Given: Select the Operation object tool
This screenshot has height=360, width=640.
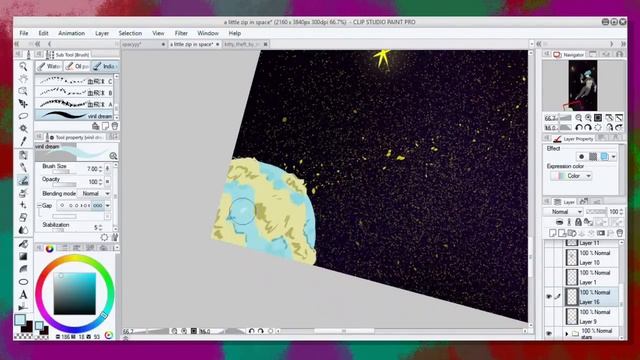Looking at the screenshot, I should click(23, 91).
